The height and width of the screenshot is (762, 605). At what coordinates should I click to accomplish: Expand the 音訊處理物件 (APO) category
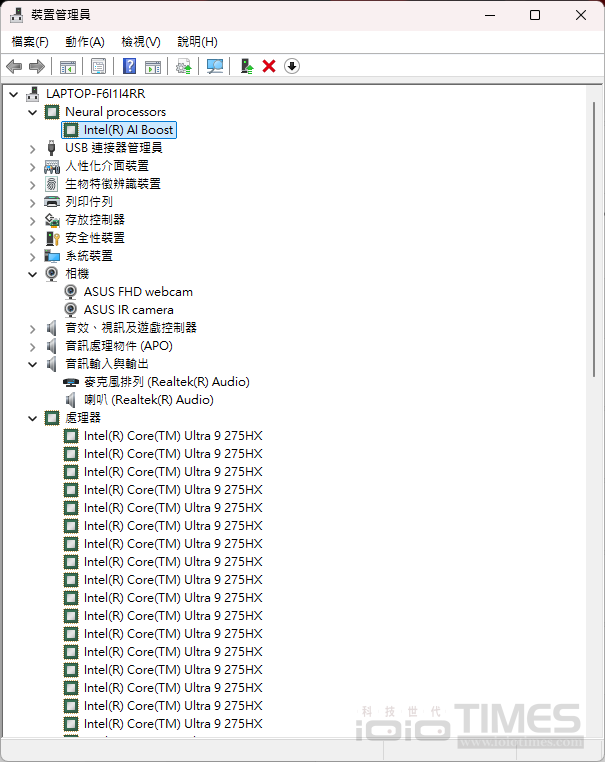coord(33,347)
